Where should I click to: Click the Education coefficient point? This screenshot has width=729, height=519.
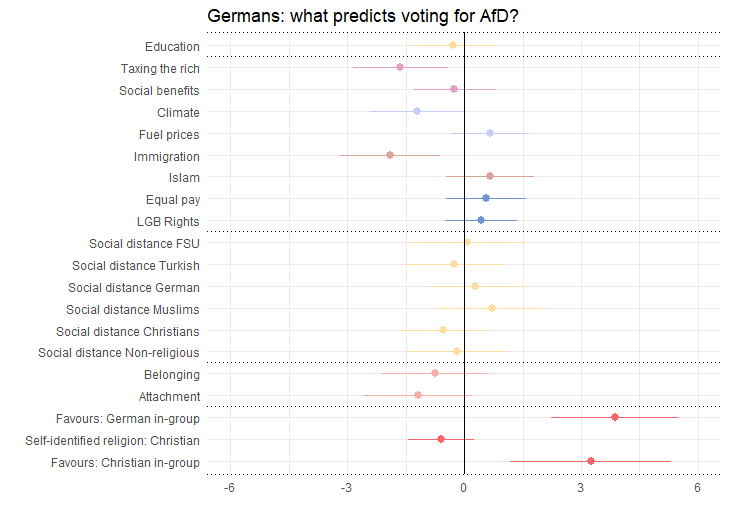click(453, 45)
